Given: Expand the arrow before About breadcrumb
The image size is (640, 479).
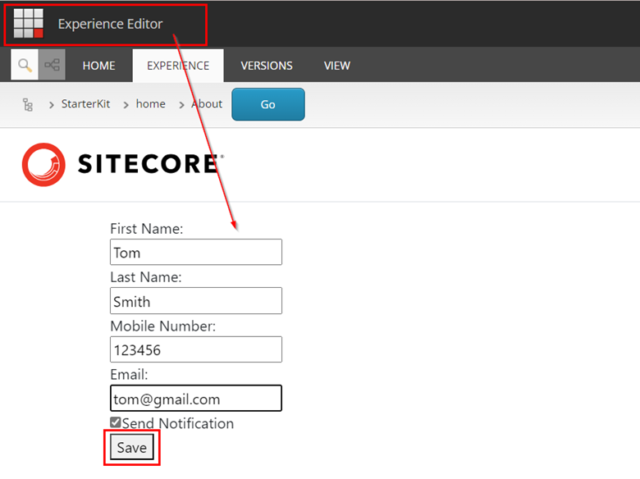Looking at the screenshot, I should coord(181,104).
